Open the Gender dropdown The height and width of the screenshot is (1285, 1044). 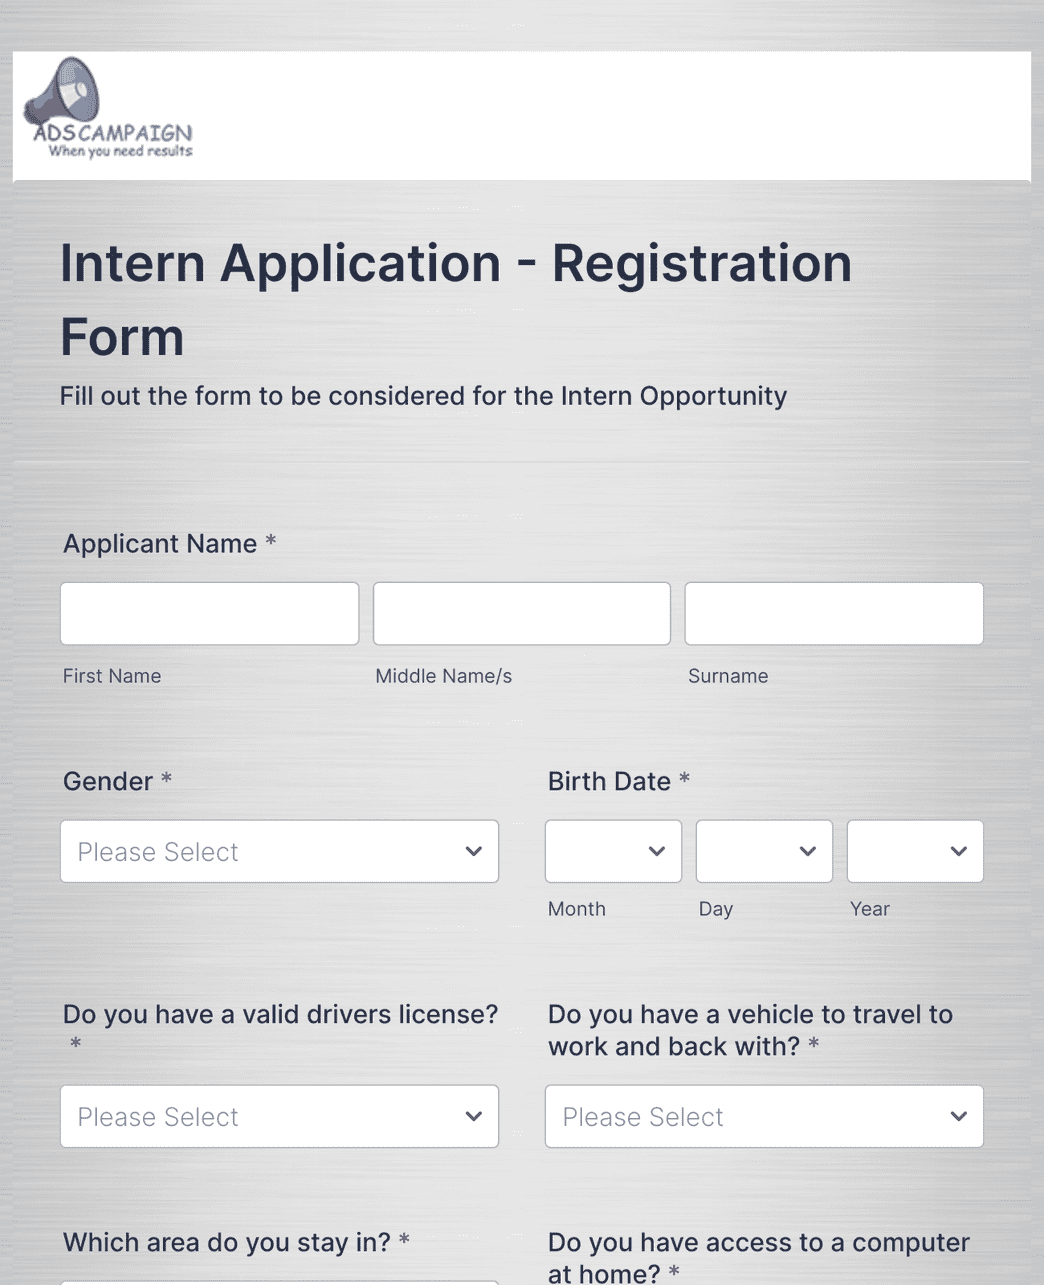coord(279,851)
